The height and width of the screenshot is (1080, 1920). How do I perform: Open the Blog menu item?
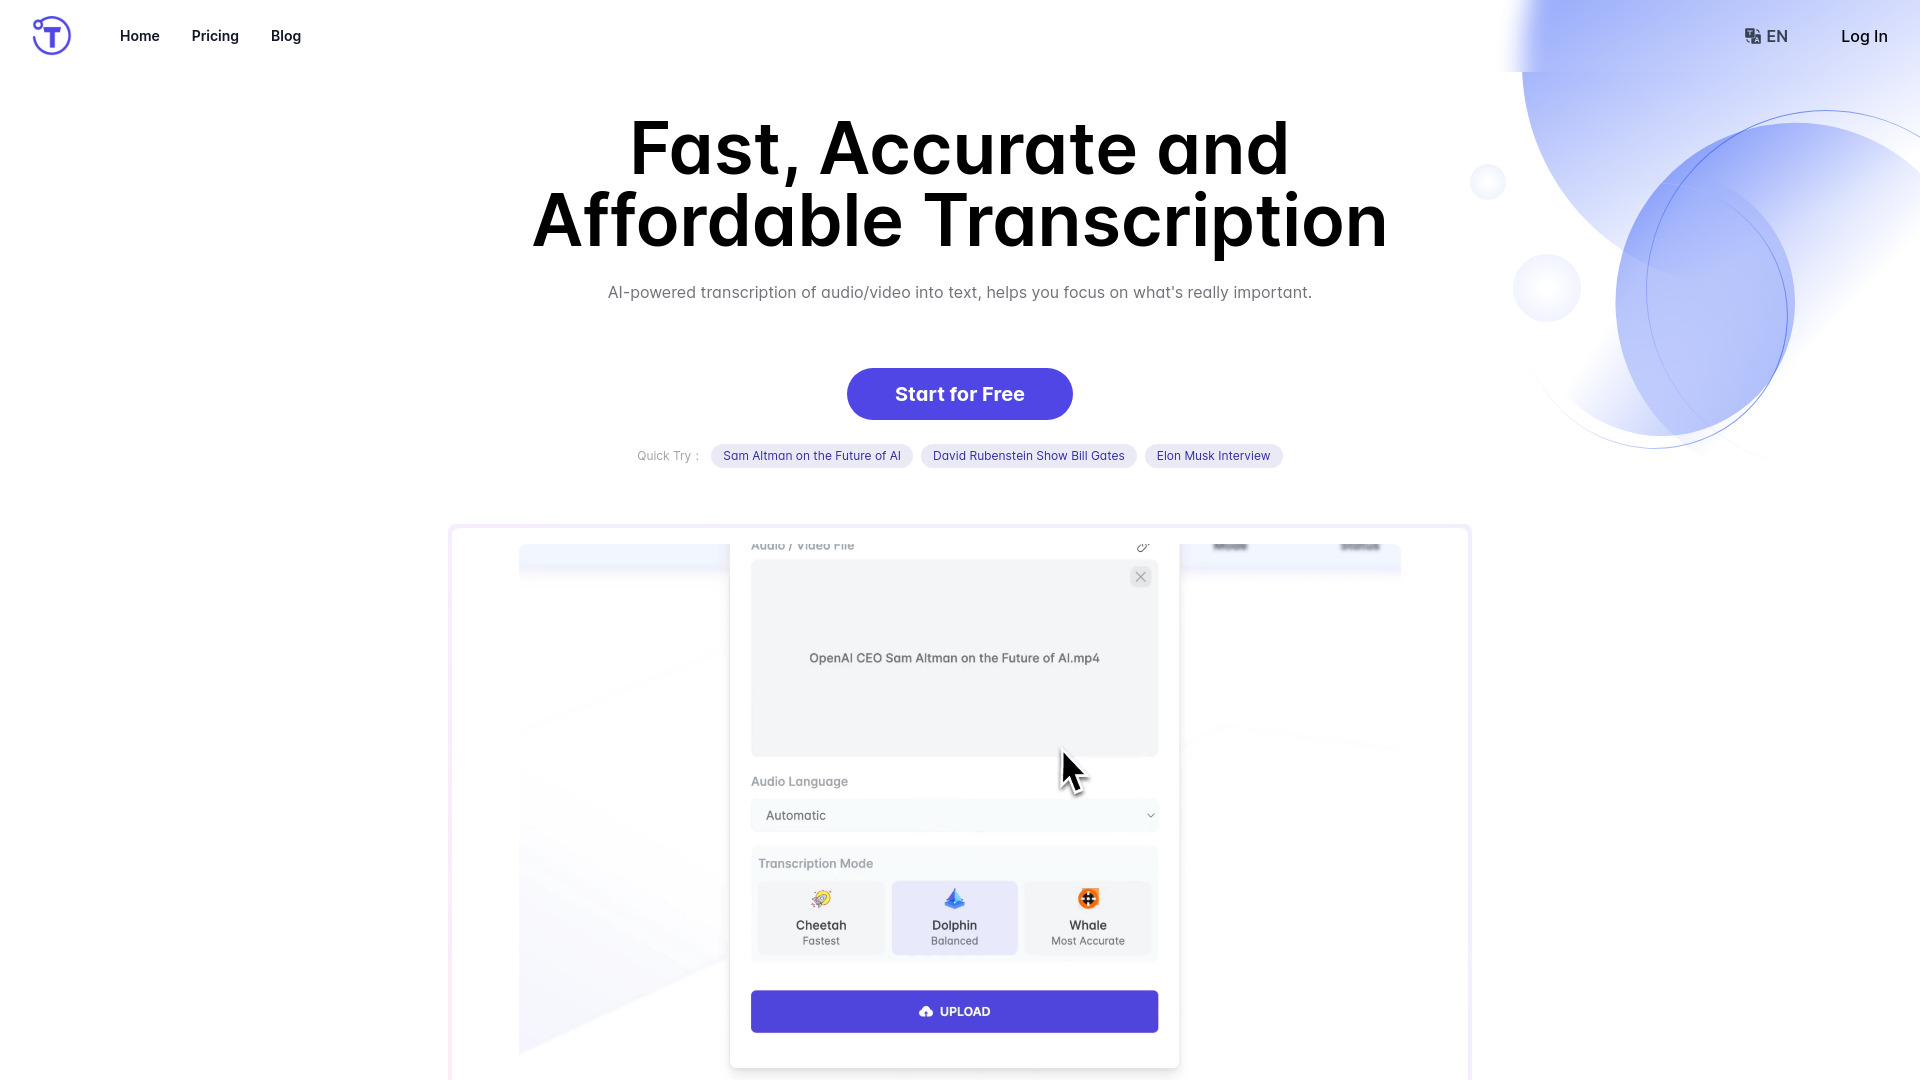(x=285, y=36)
